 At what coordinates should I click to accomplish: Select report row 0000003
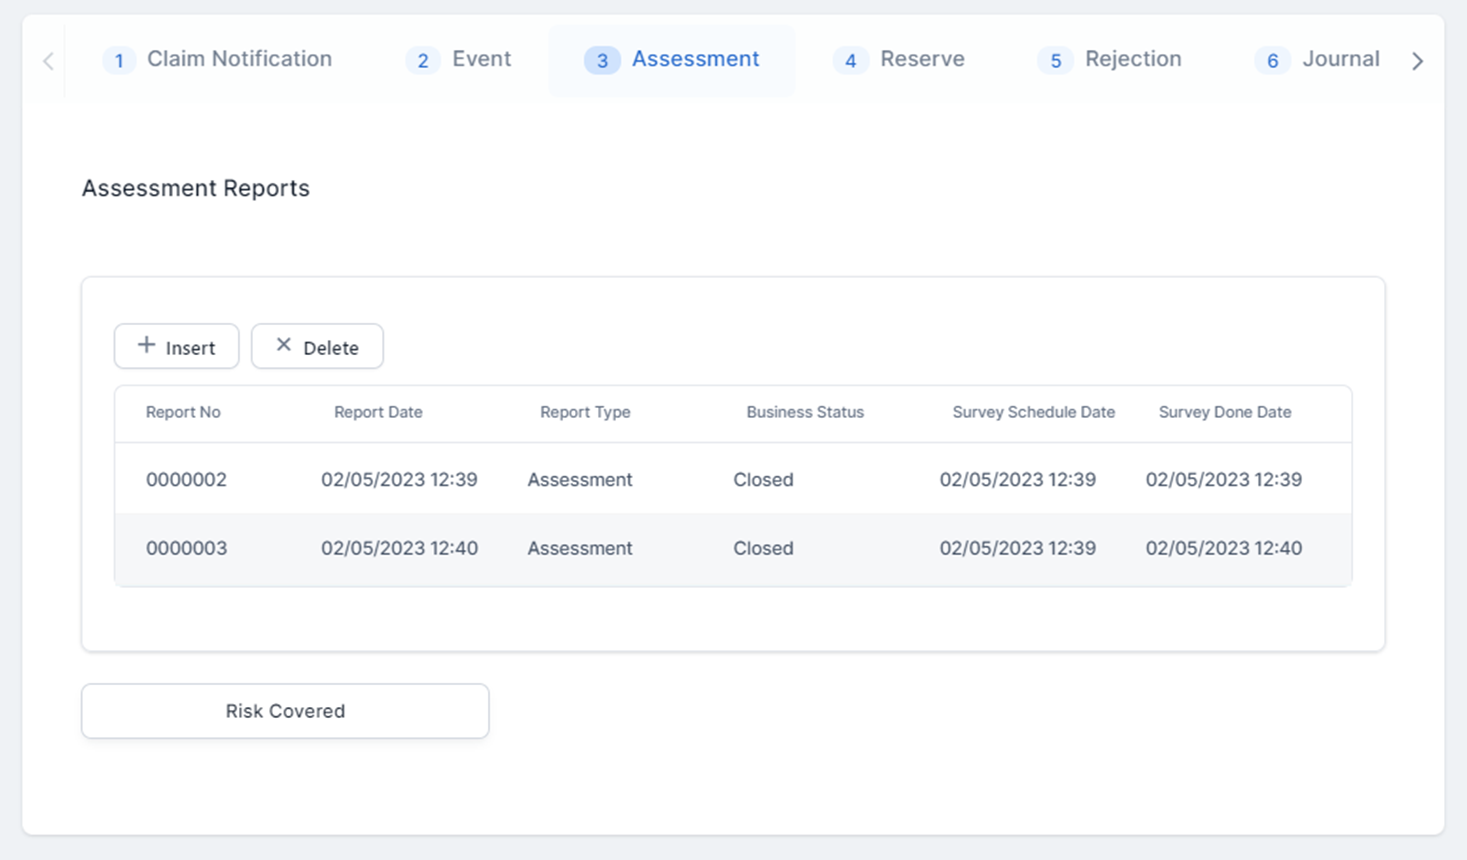click(x=186, y=549)
